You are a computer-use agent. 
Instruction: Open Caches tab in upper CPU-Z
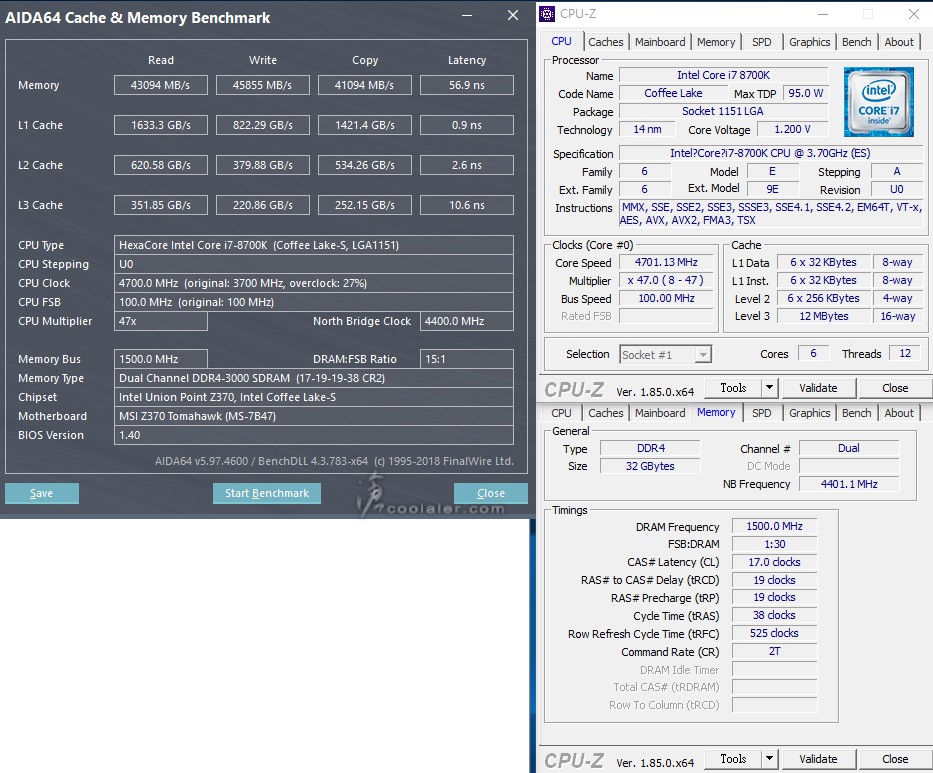(606, 42)
